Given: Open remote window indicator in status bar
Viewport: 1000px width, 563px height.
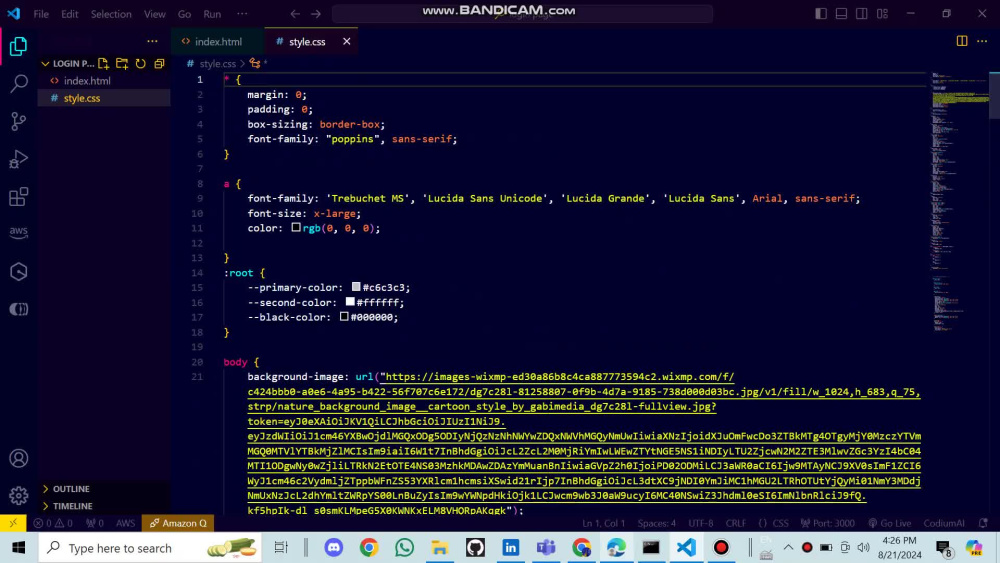Looking at the screenshot, I should (13, 523).
